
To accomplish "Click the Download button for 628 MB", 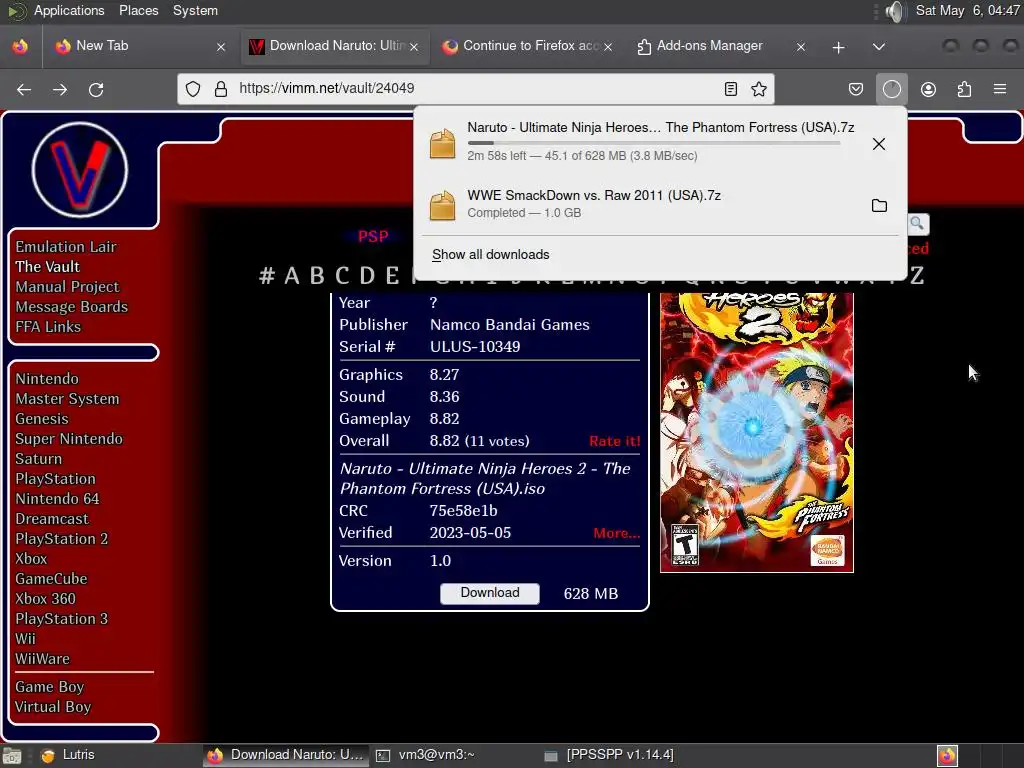I will (x=490, y=593).
